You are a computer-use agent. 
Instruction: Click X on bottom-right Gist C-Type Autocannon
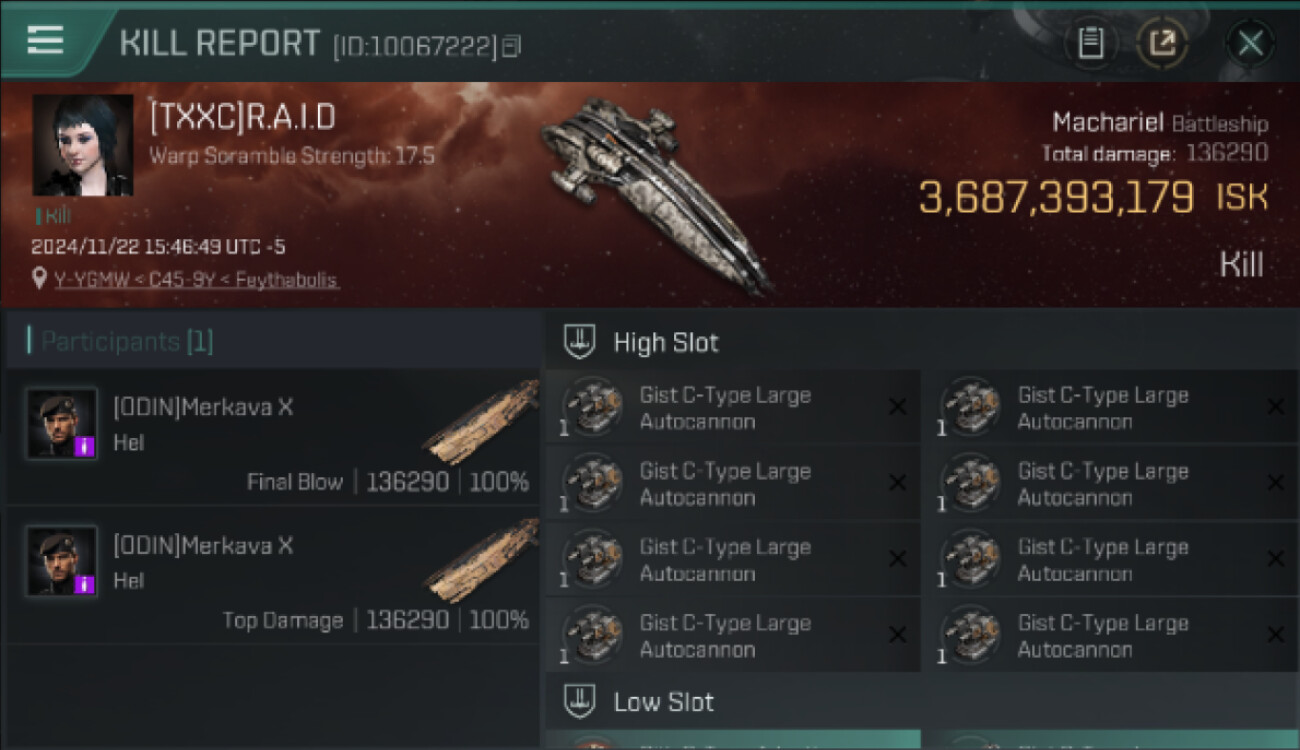(x=1275, y=635)
